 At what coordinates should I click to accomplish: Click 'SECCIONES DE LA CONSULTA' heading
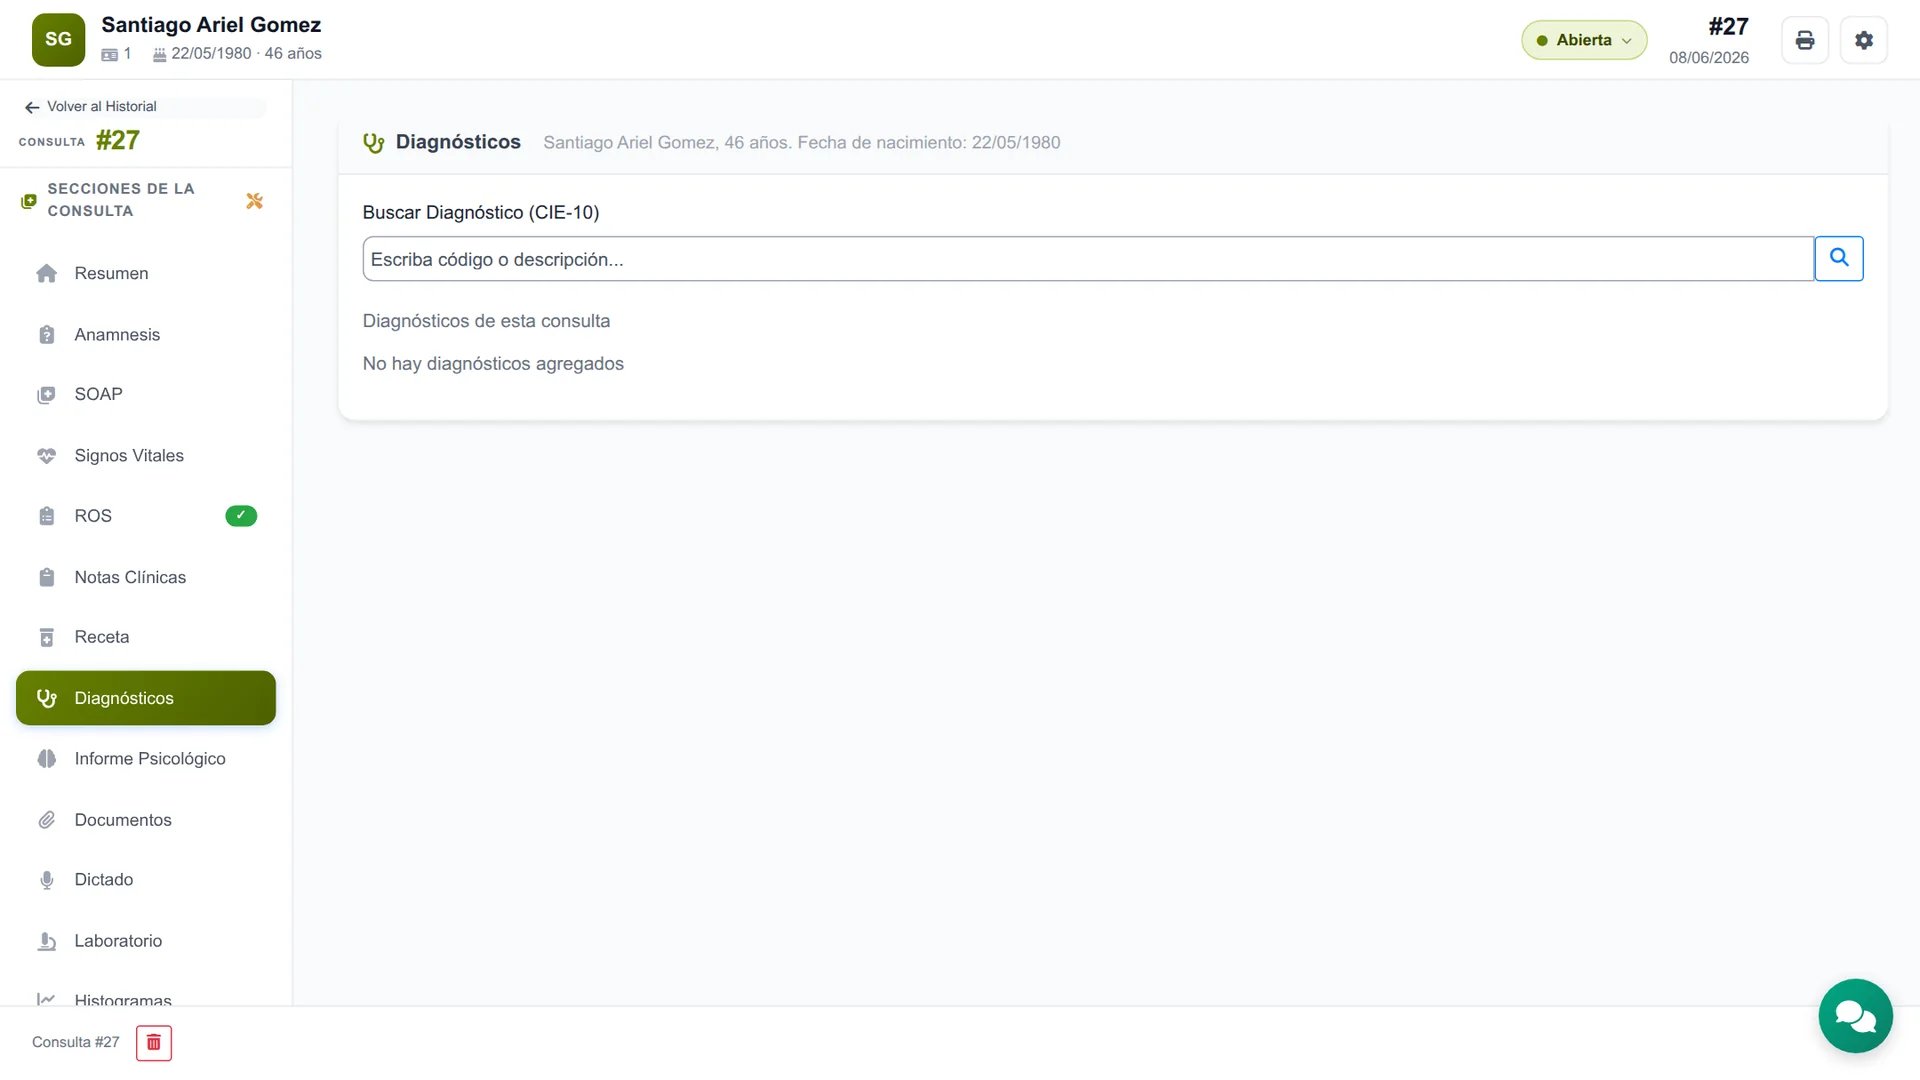tap(121, 200)
